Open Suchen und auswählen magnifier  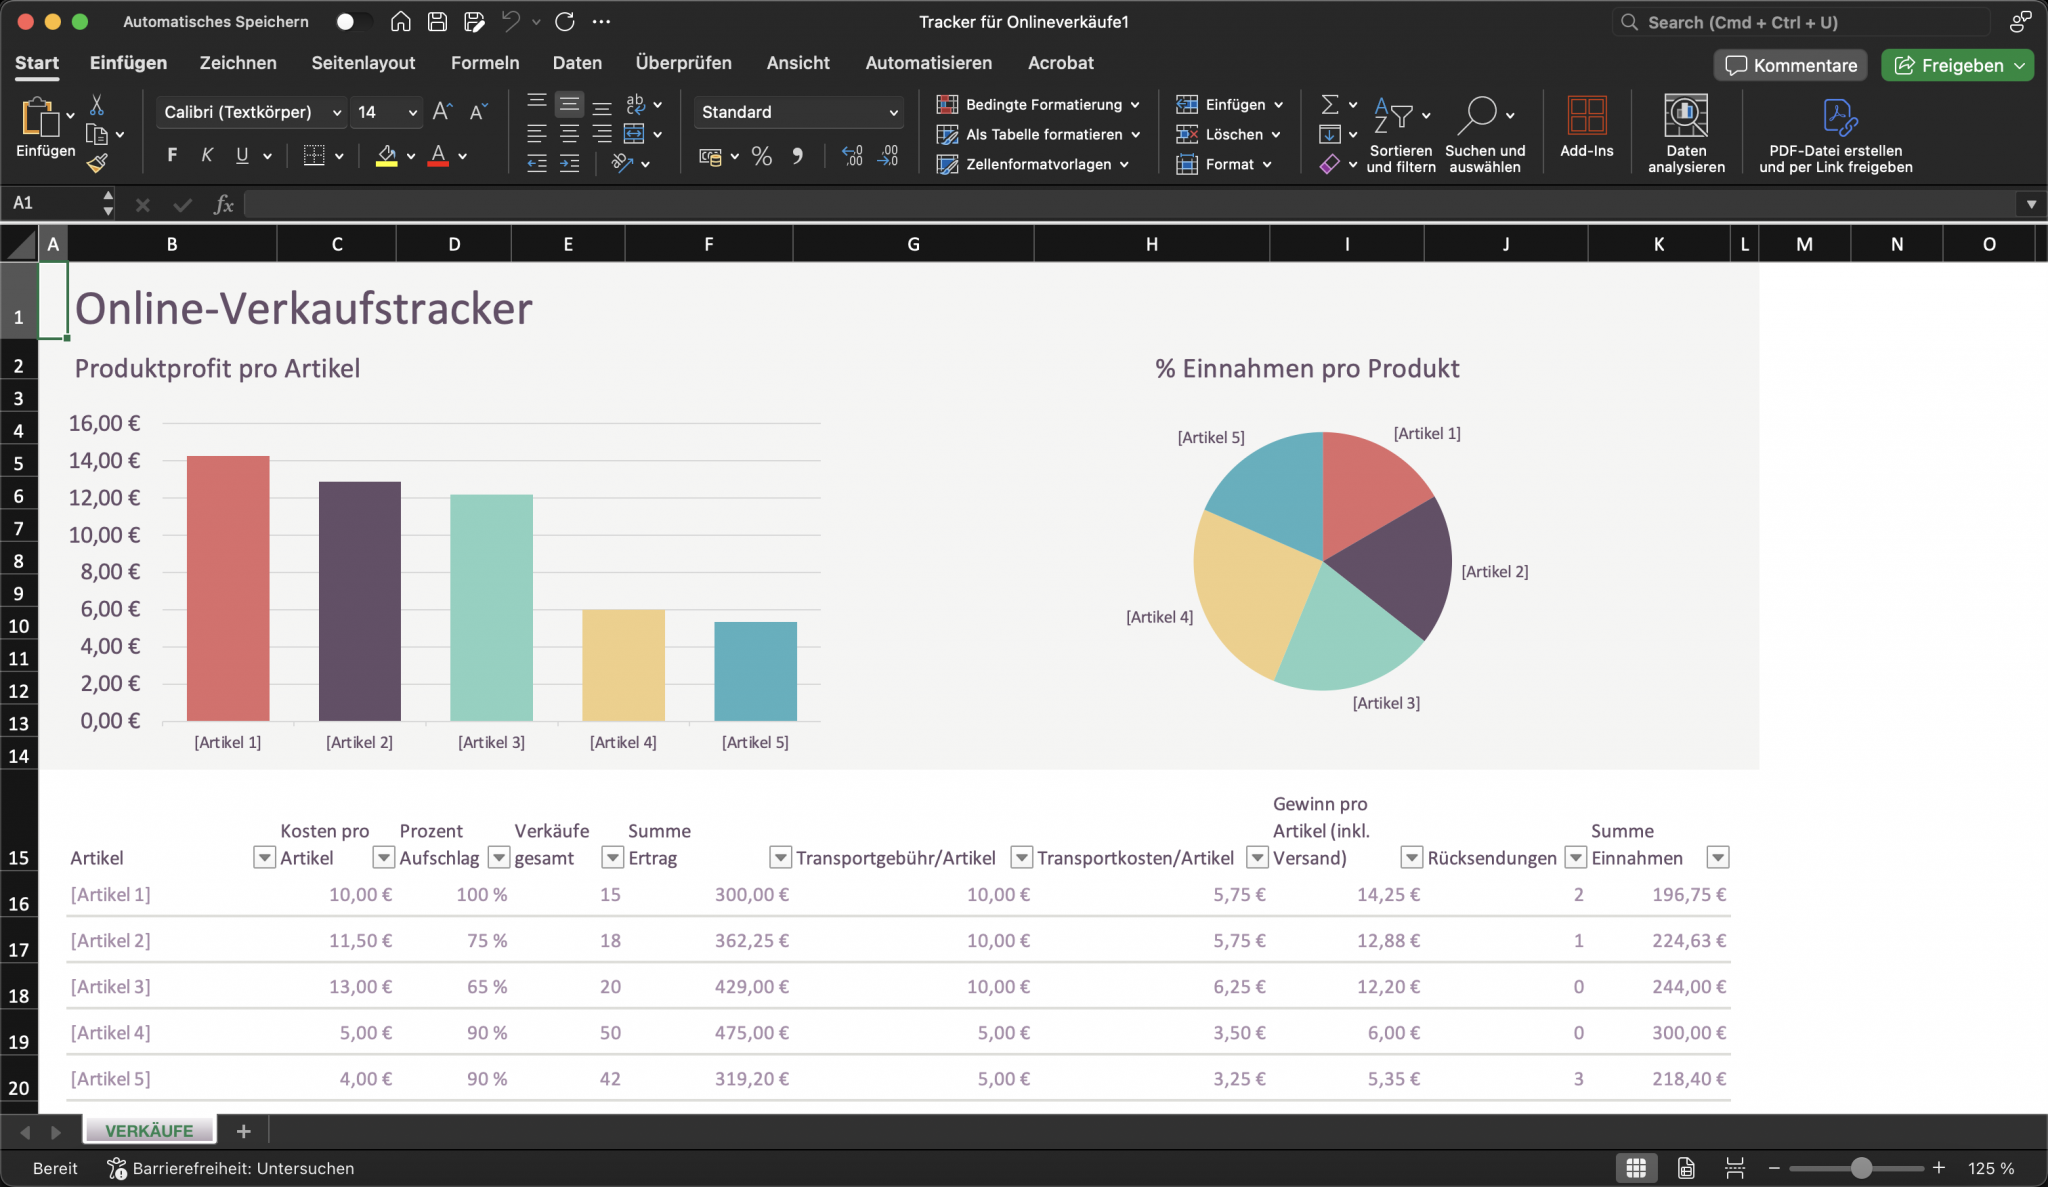1485,134
